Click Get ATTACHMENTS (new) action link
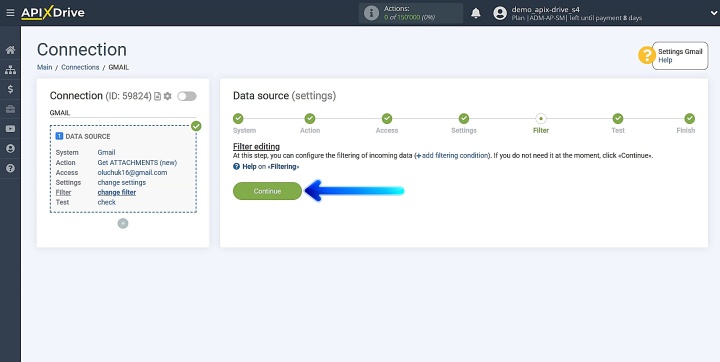 coord(137,163)
